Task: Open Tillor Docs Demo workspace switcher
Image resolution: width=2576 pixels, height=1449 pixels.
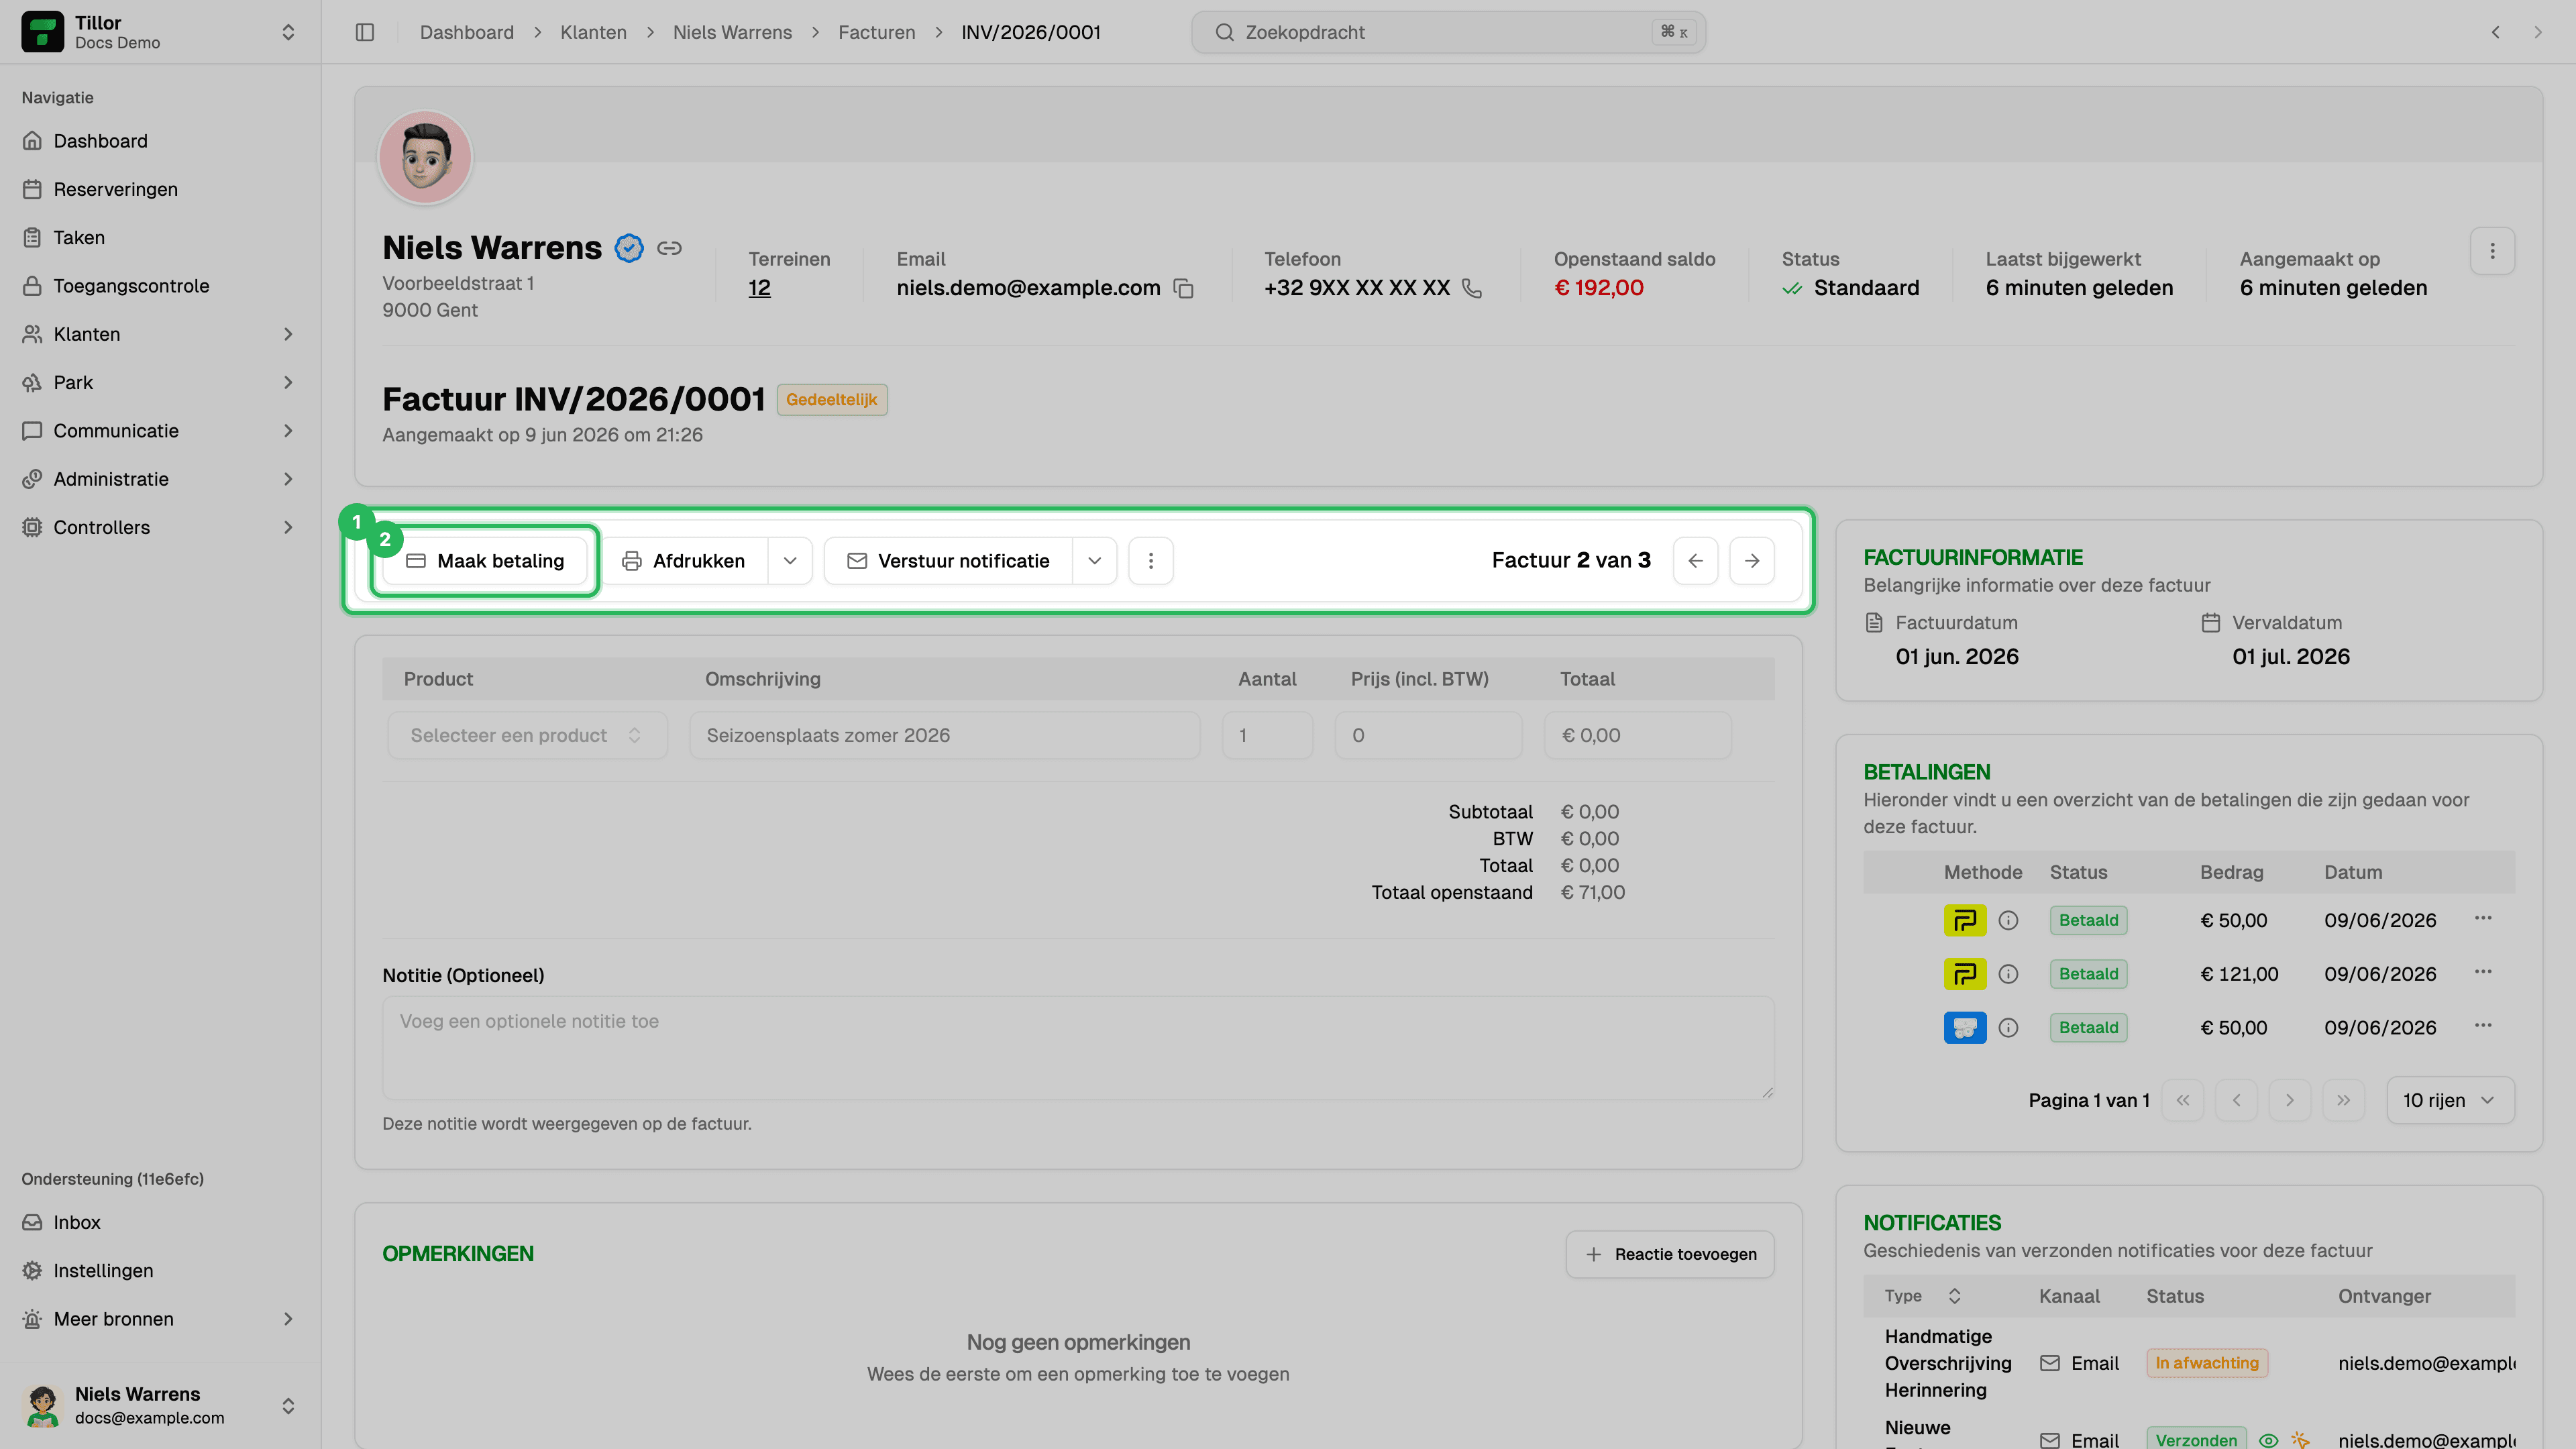Action: pyautogui.click(x=160, y=32)
